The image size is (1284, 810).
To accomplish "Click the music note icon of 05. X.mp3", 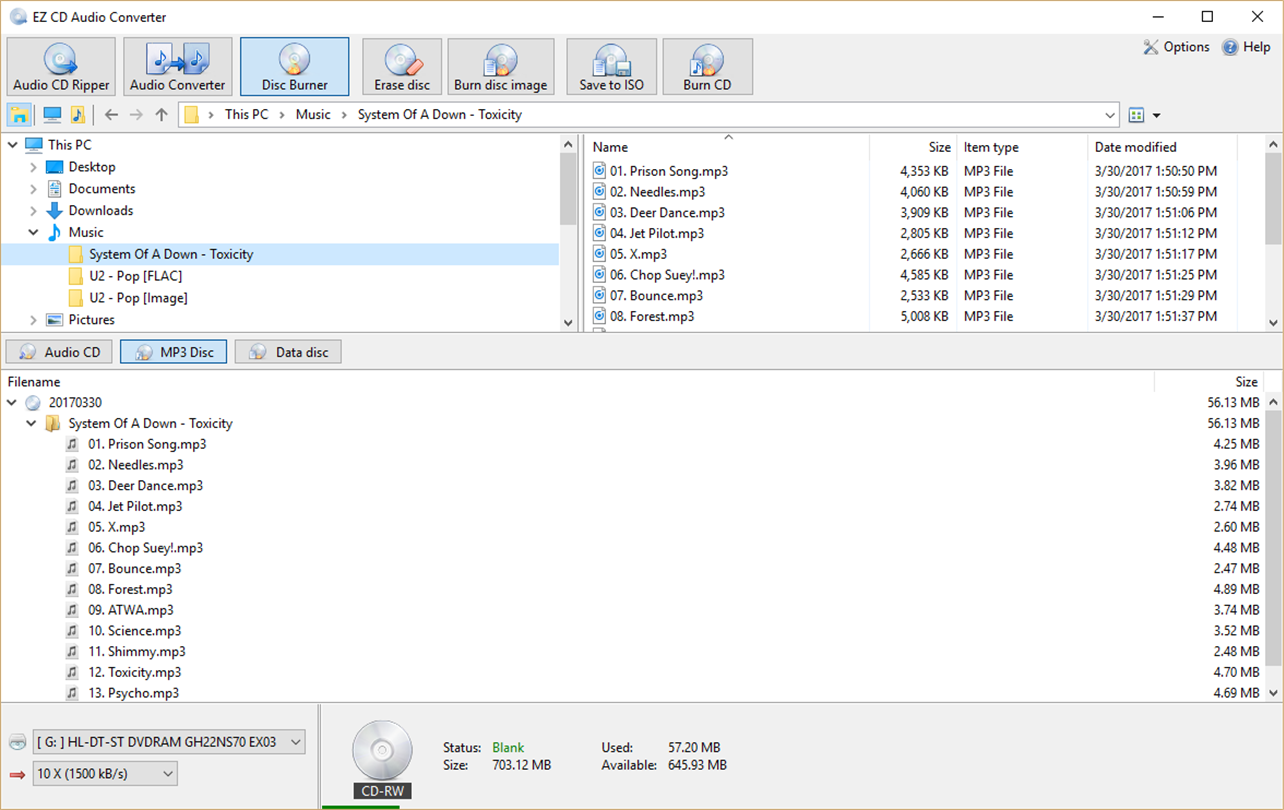I will click(x=72, y=527).
